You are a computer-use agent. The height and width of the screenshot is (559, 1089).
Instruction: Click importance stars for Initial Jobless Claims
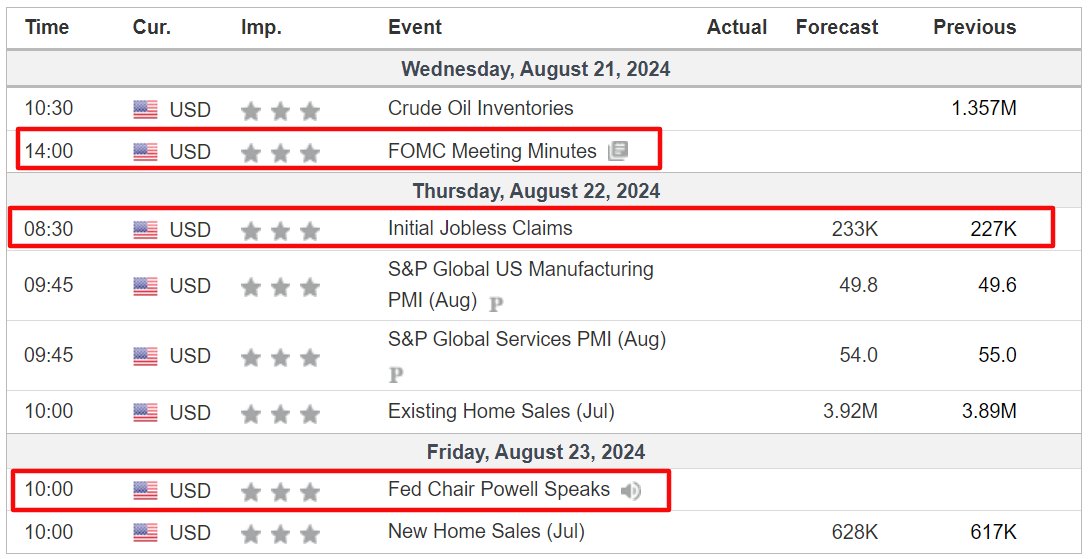pos(281,231)
